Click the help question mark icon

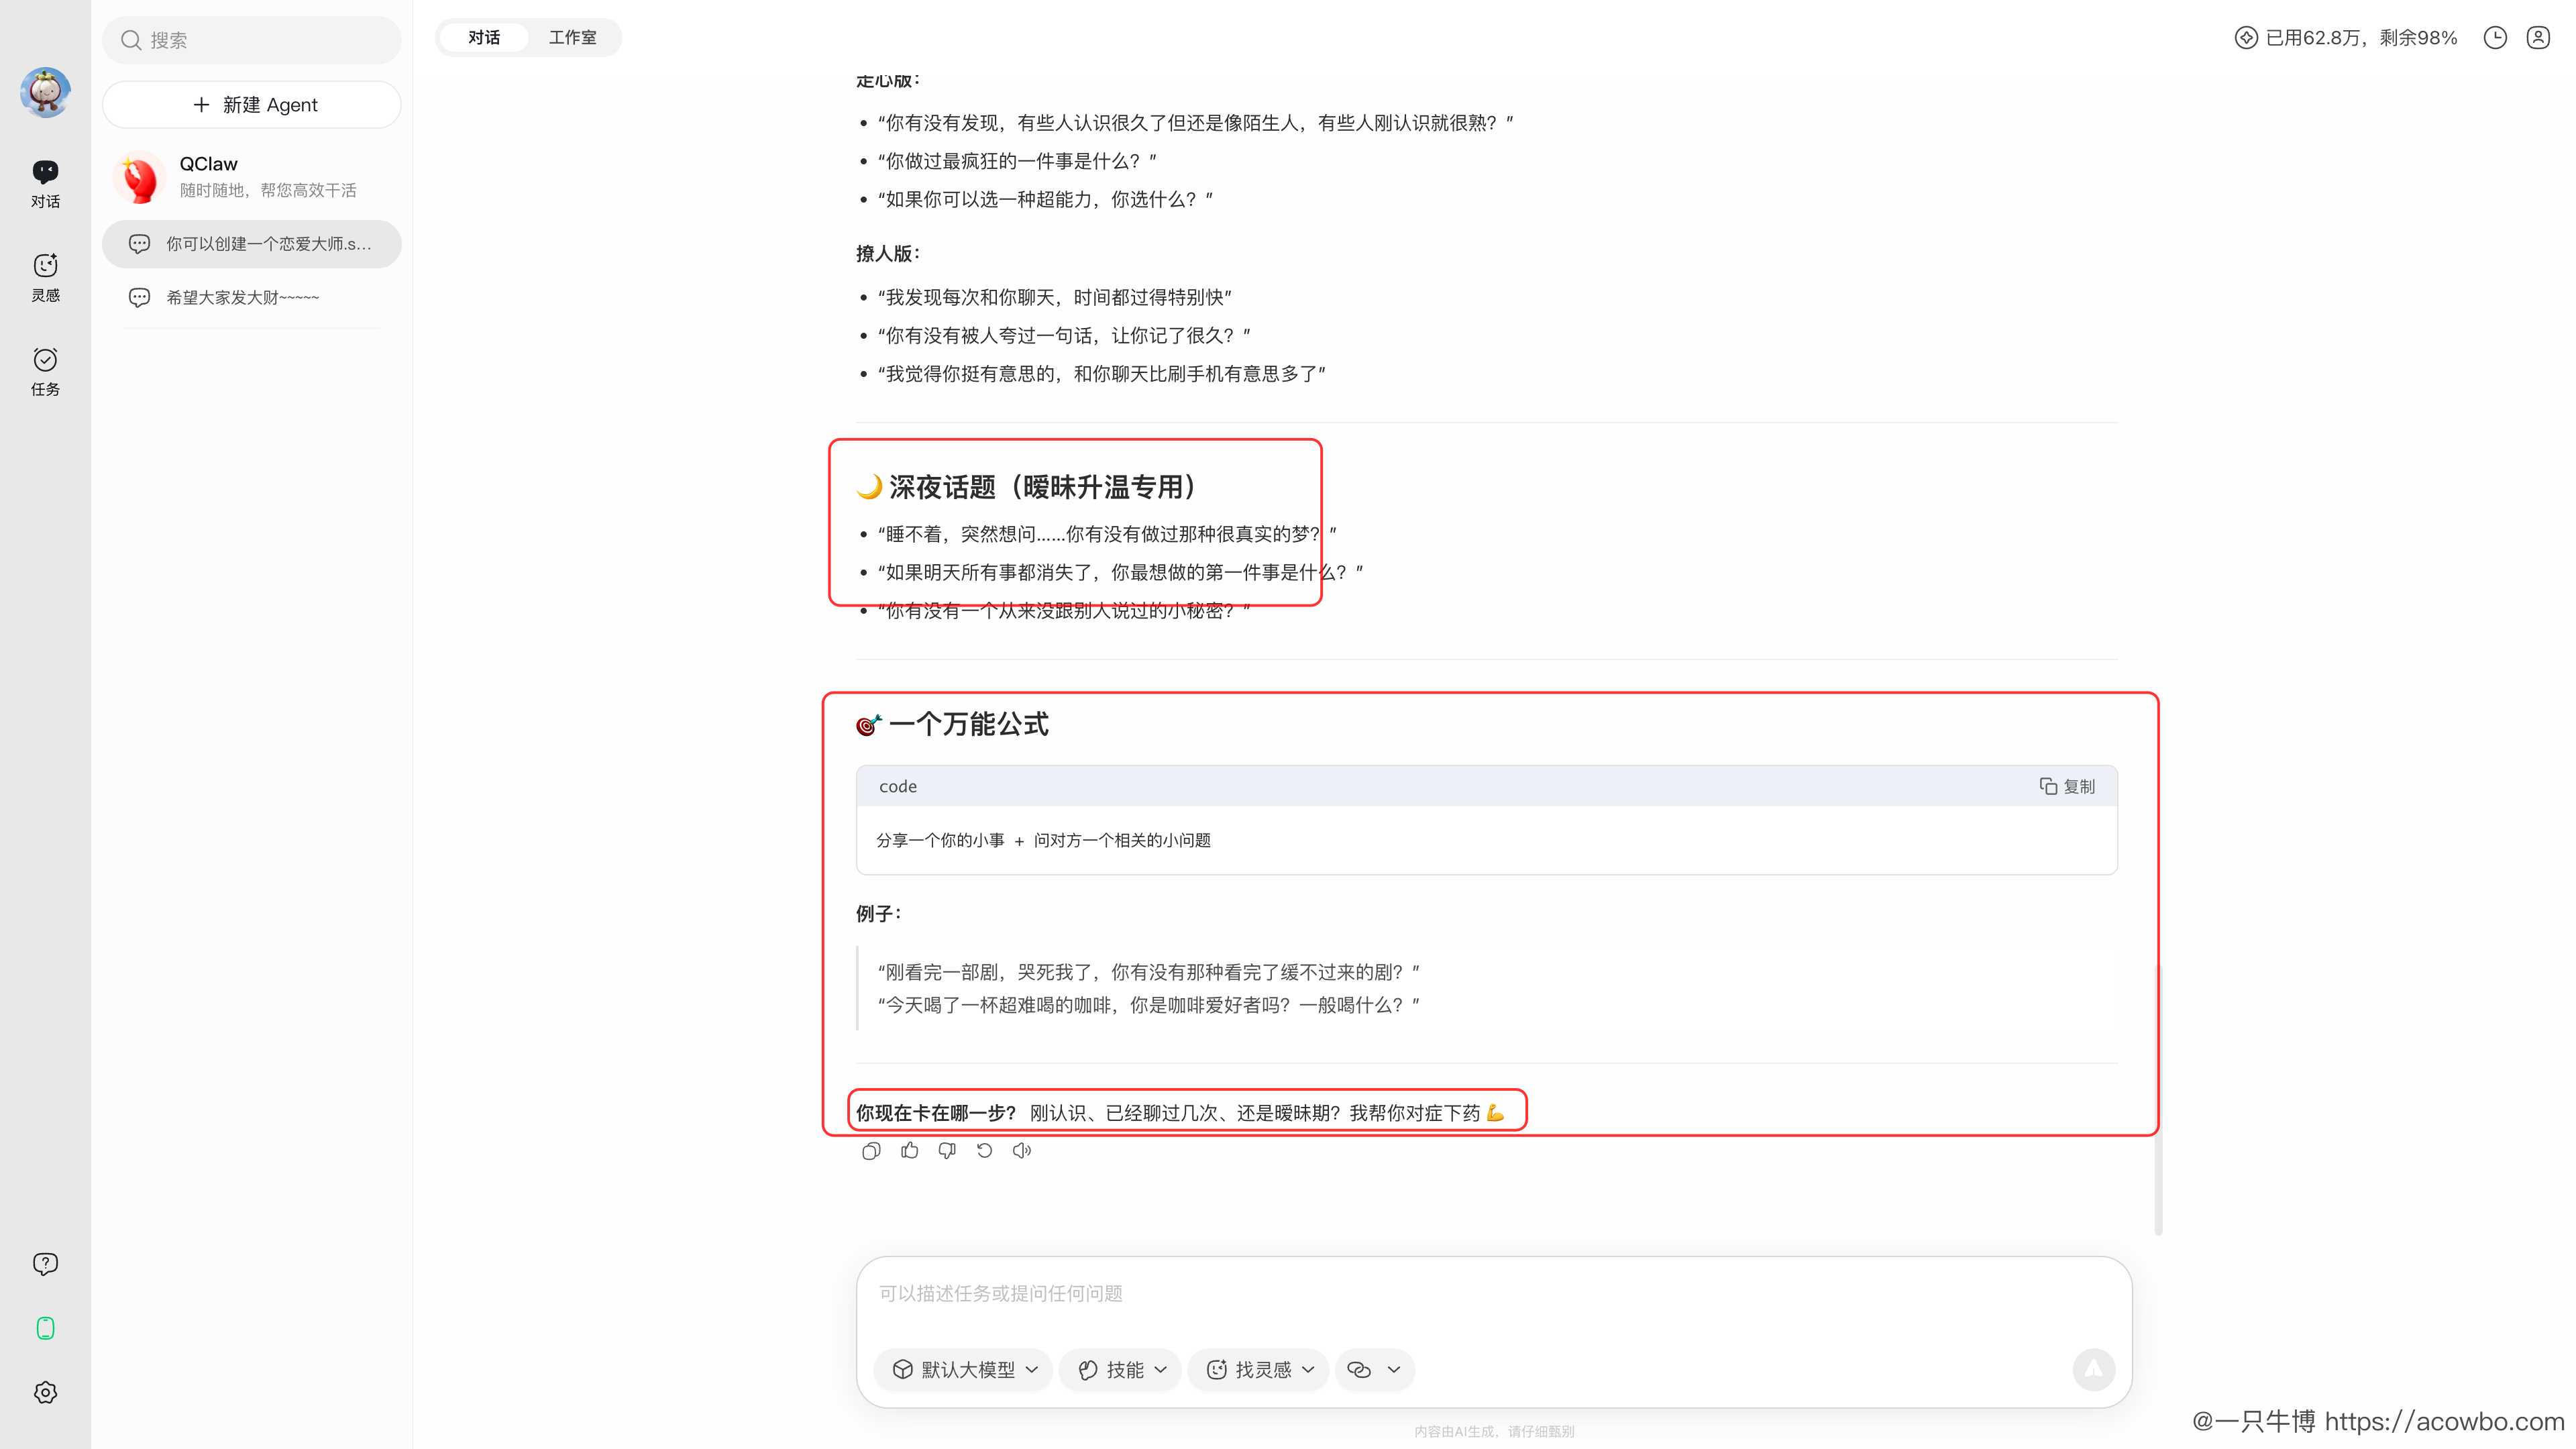tap(45, 1264)
